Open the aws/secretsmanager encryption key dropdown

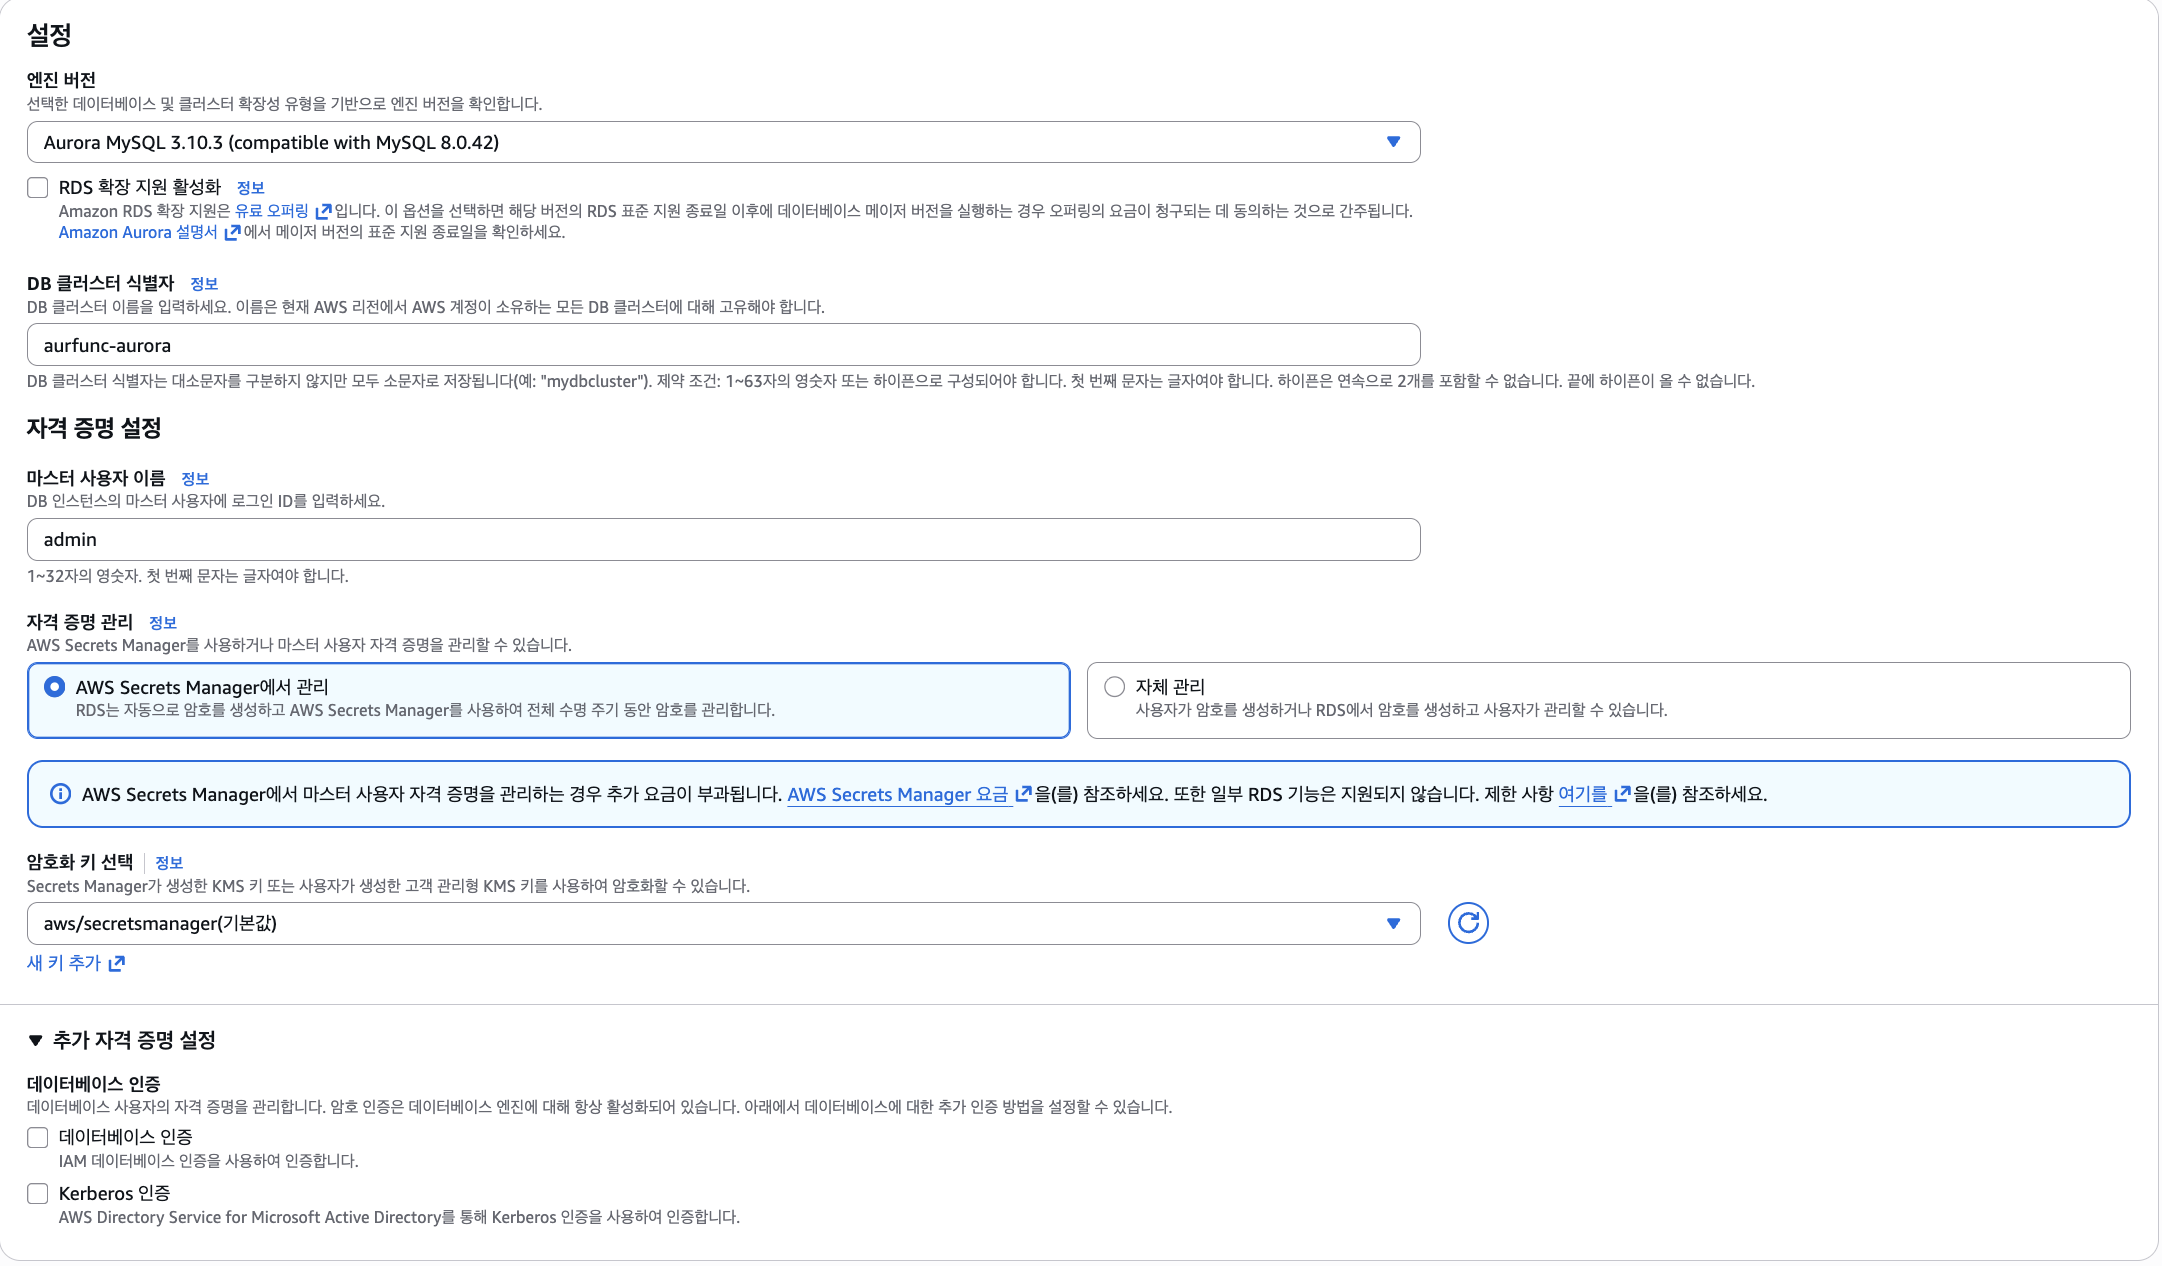click(722, 923)
